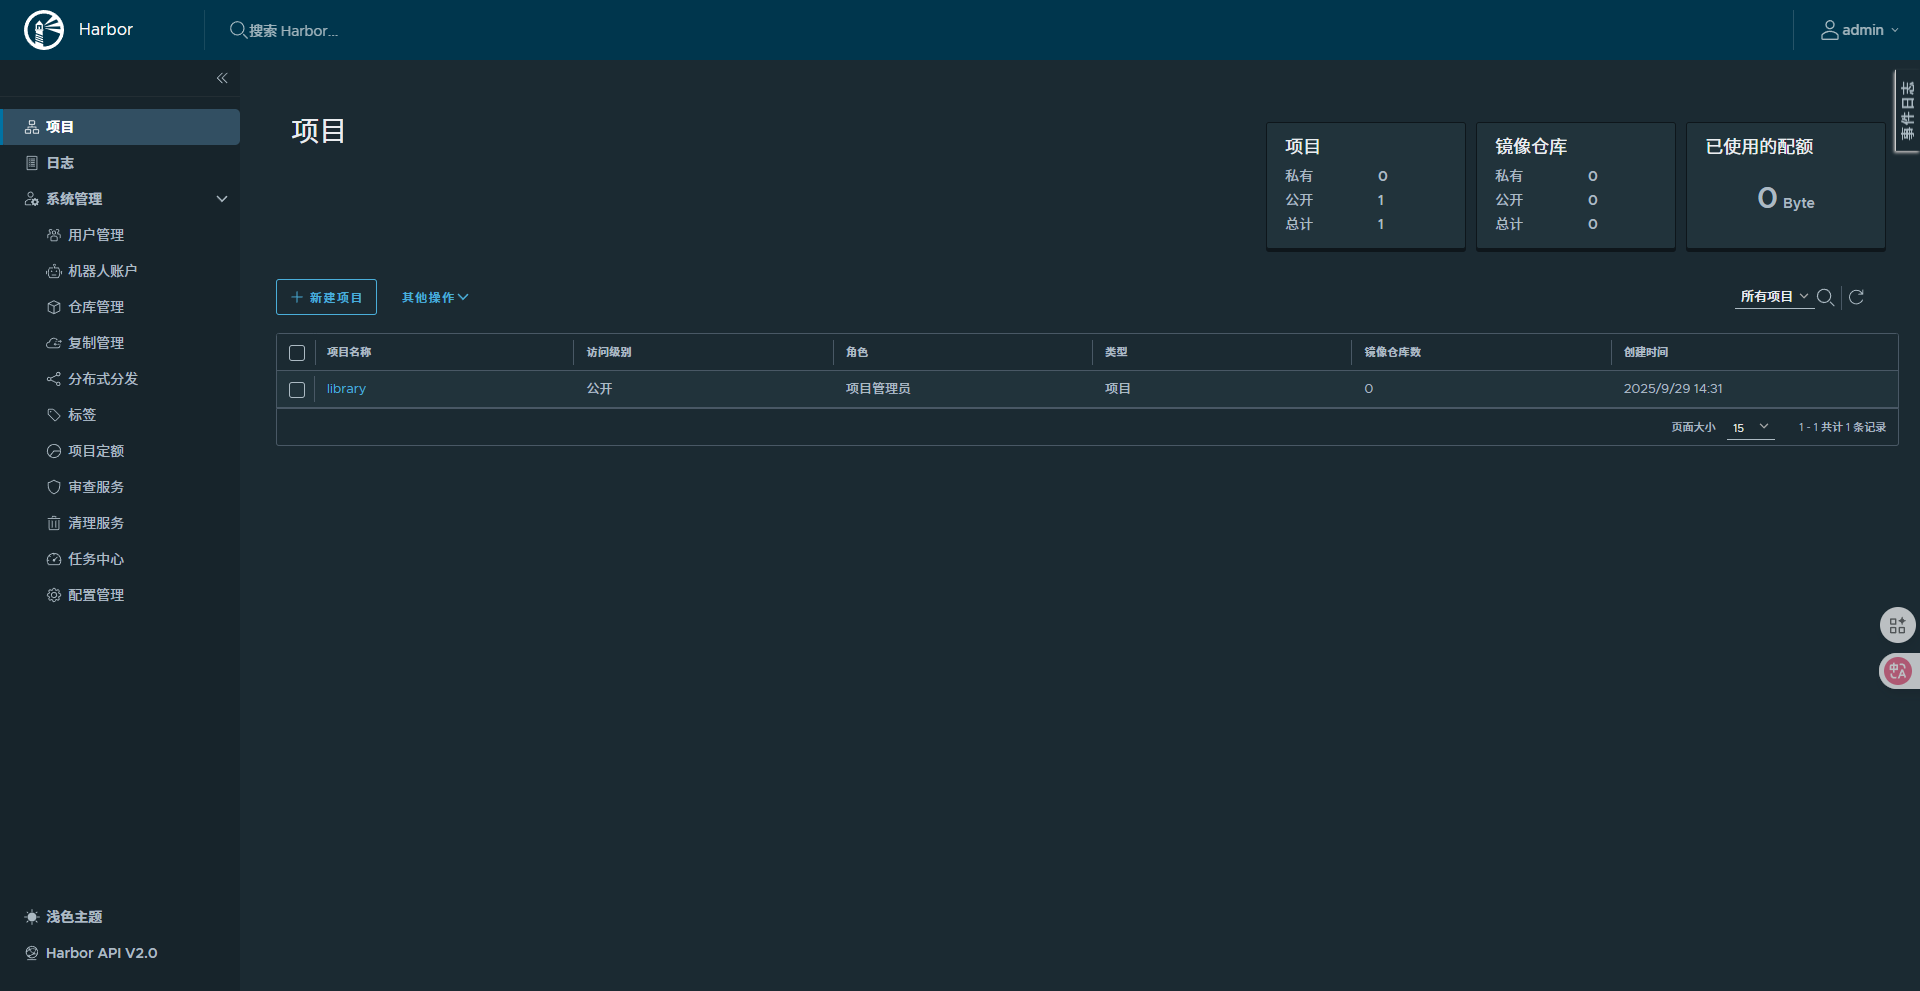The width and height of the screenshot is (1920, 991).
Task: Click the 清理服务 trash icon
Action: tap(54, 523)
